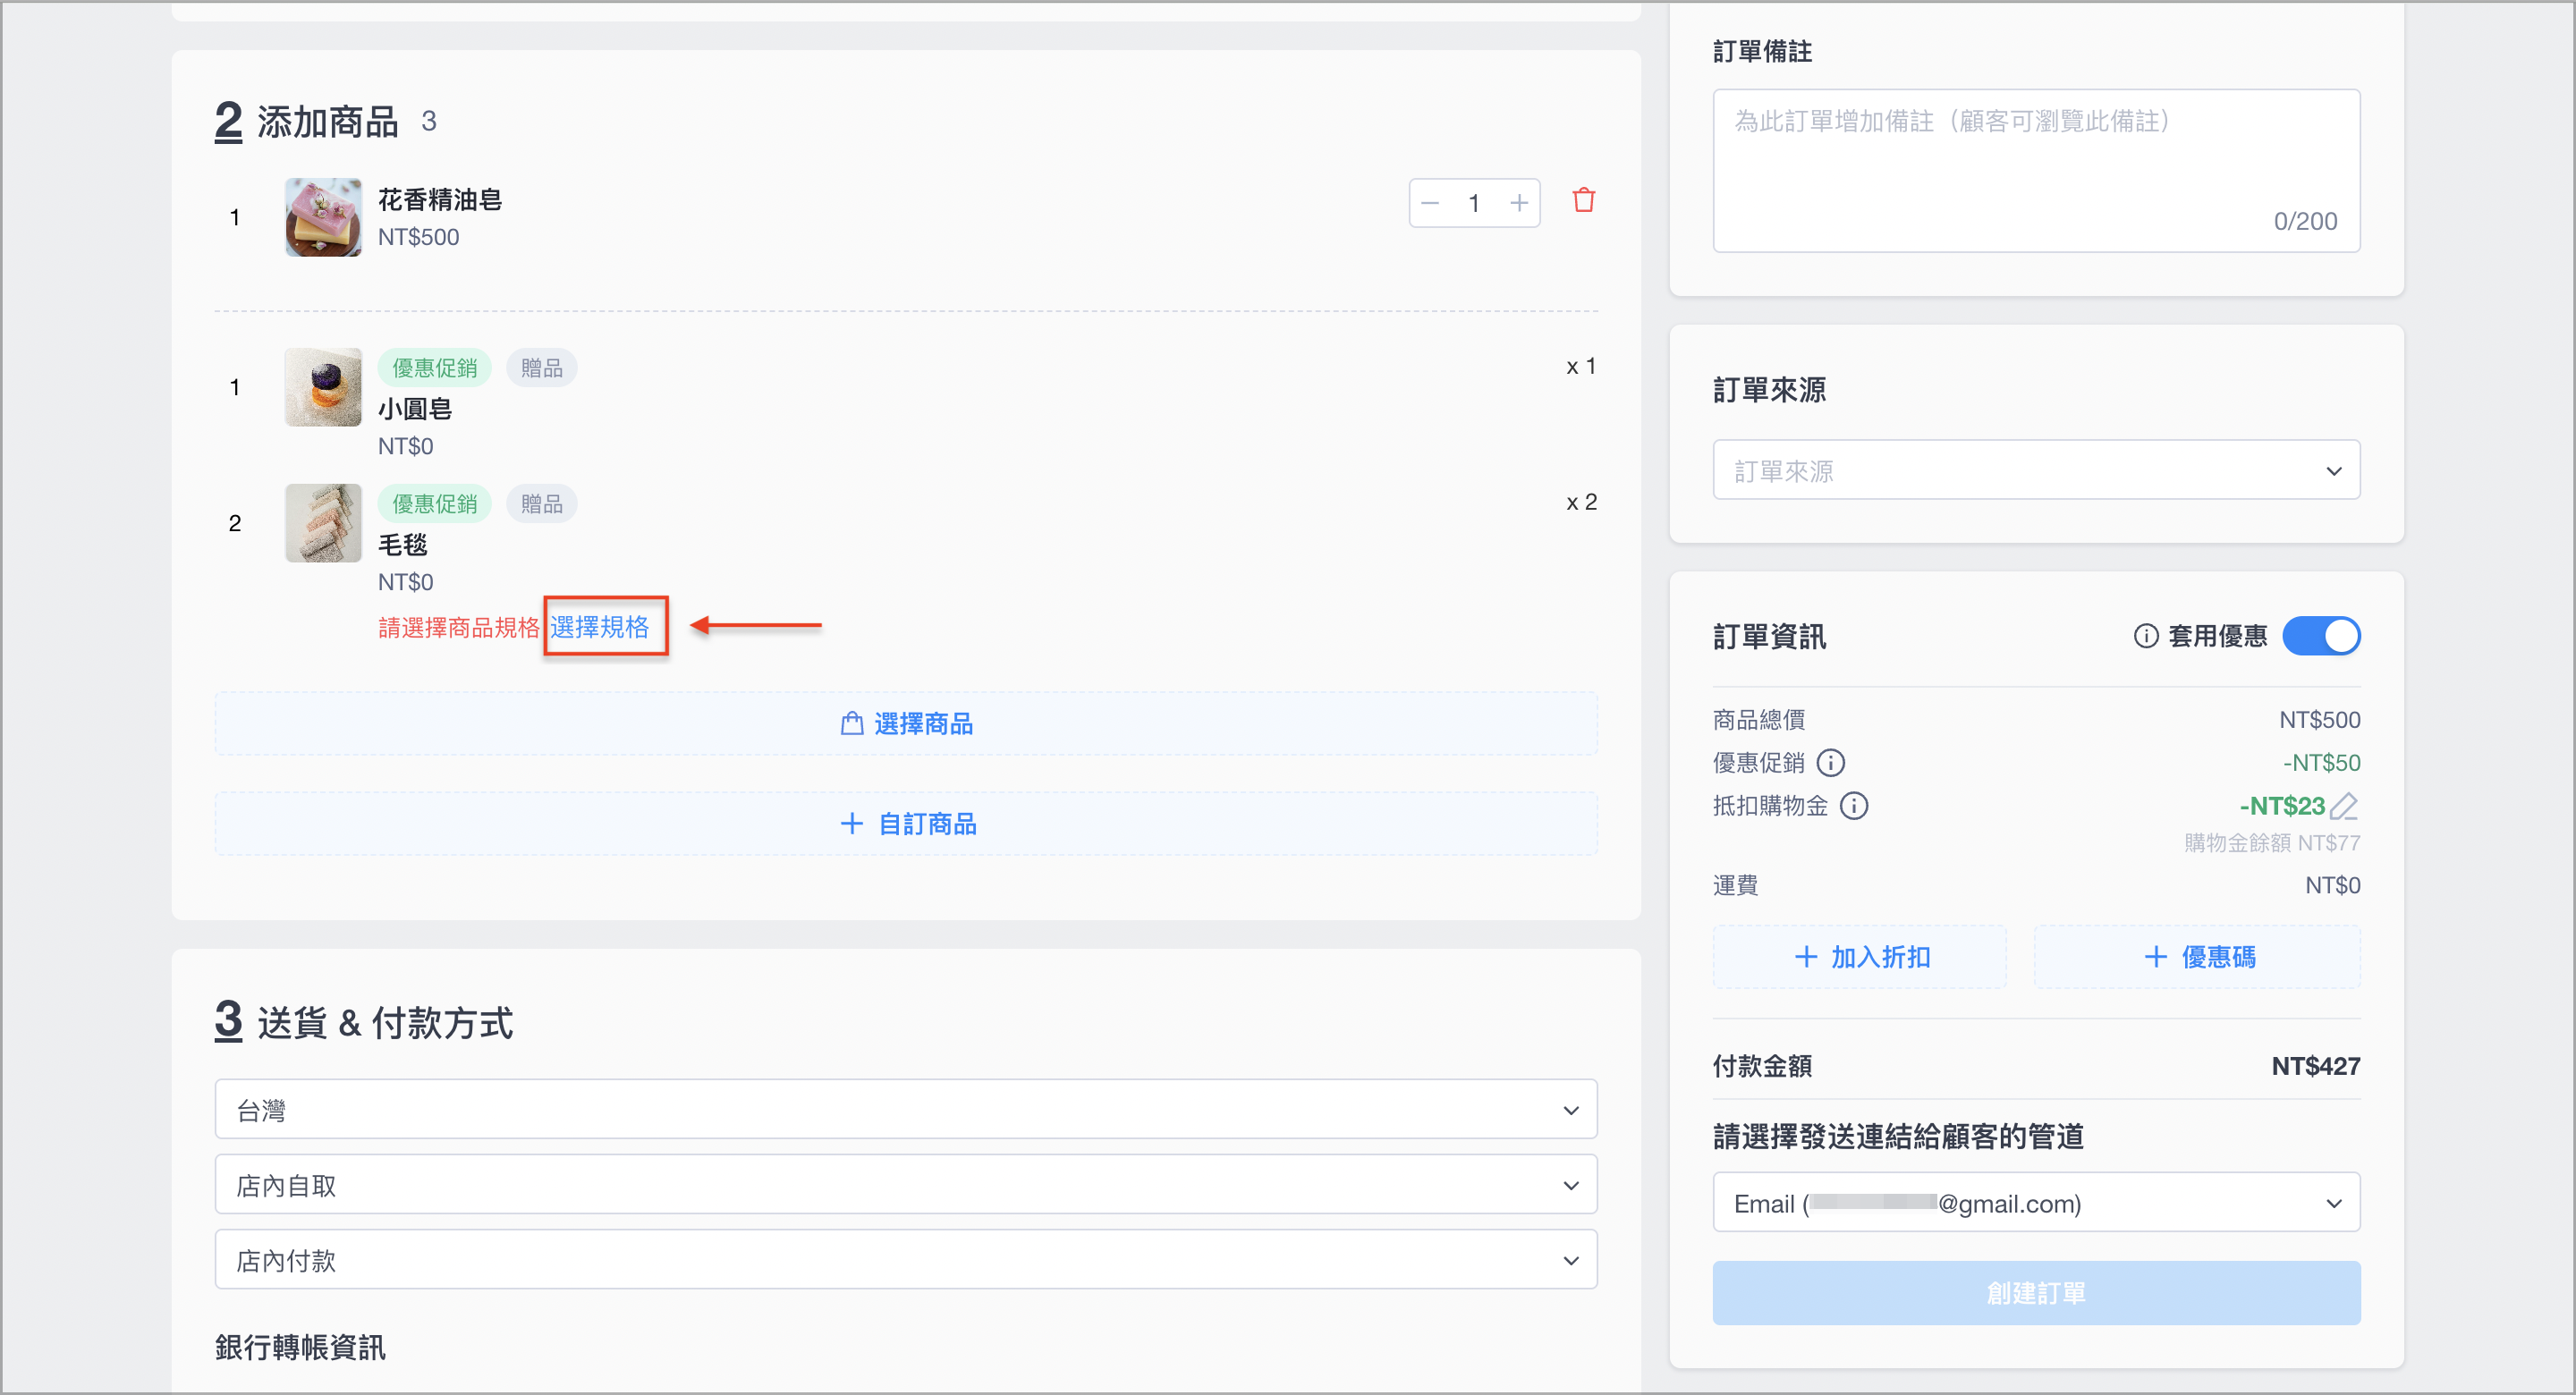Delete 花香精油皂 with the trash icon
This screenshot has height=1395, width=2576.
(x=1583, y=201)
